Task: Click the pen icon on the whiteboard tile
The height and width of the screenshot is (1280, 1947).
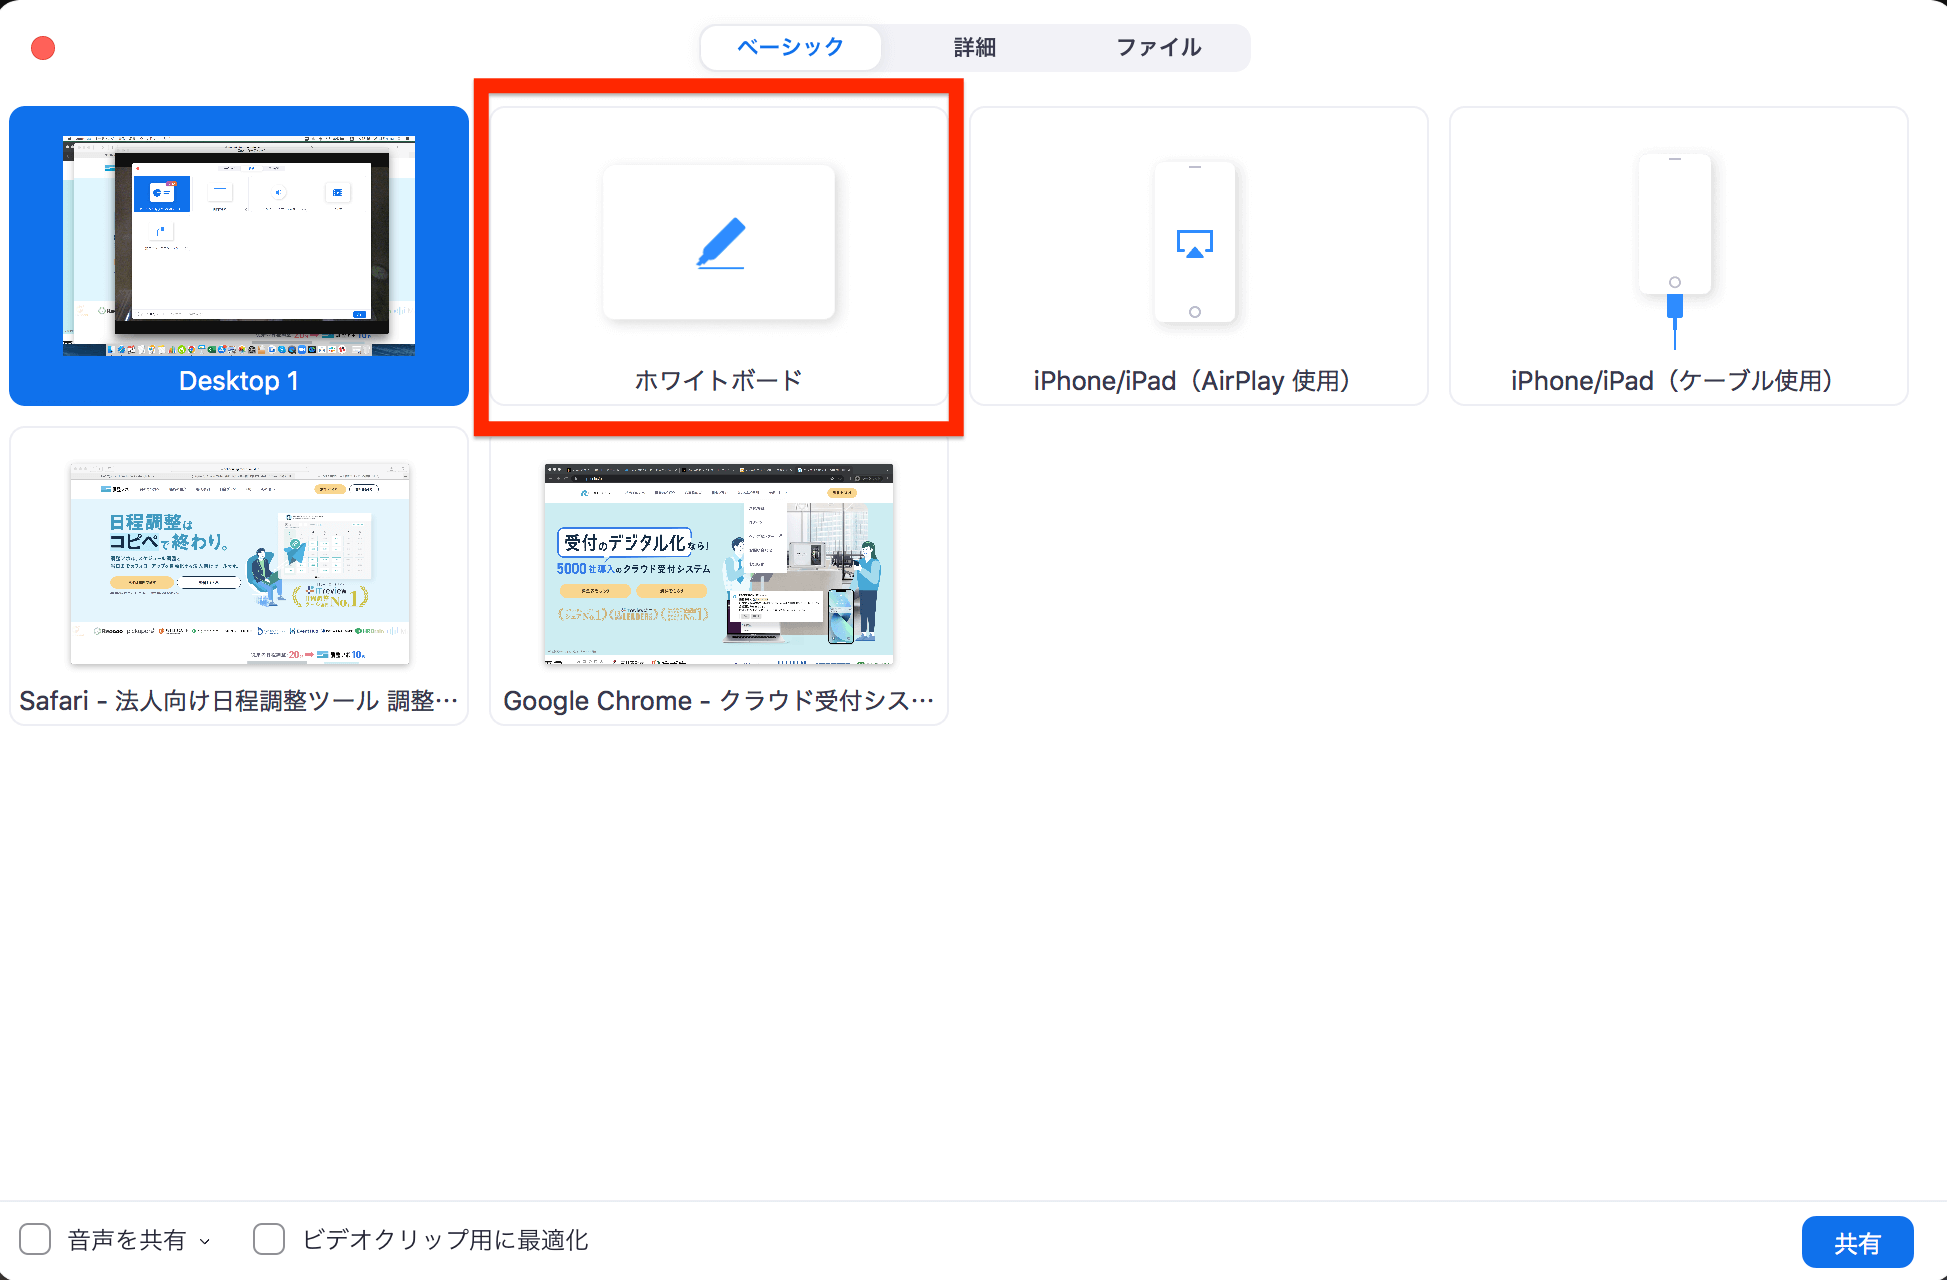Action: pos(718,240)
